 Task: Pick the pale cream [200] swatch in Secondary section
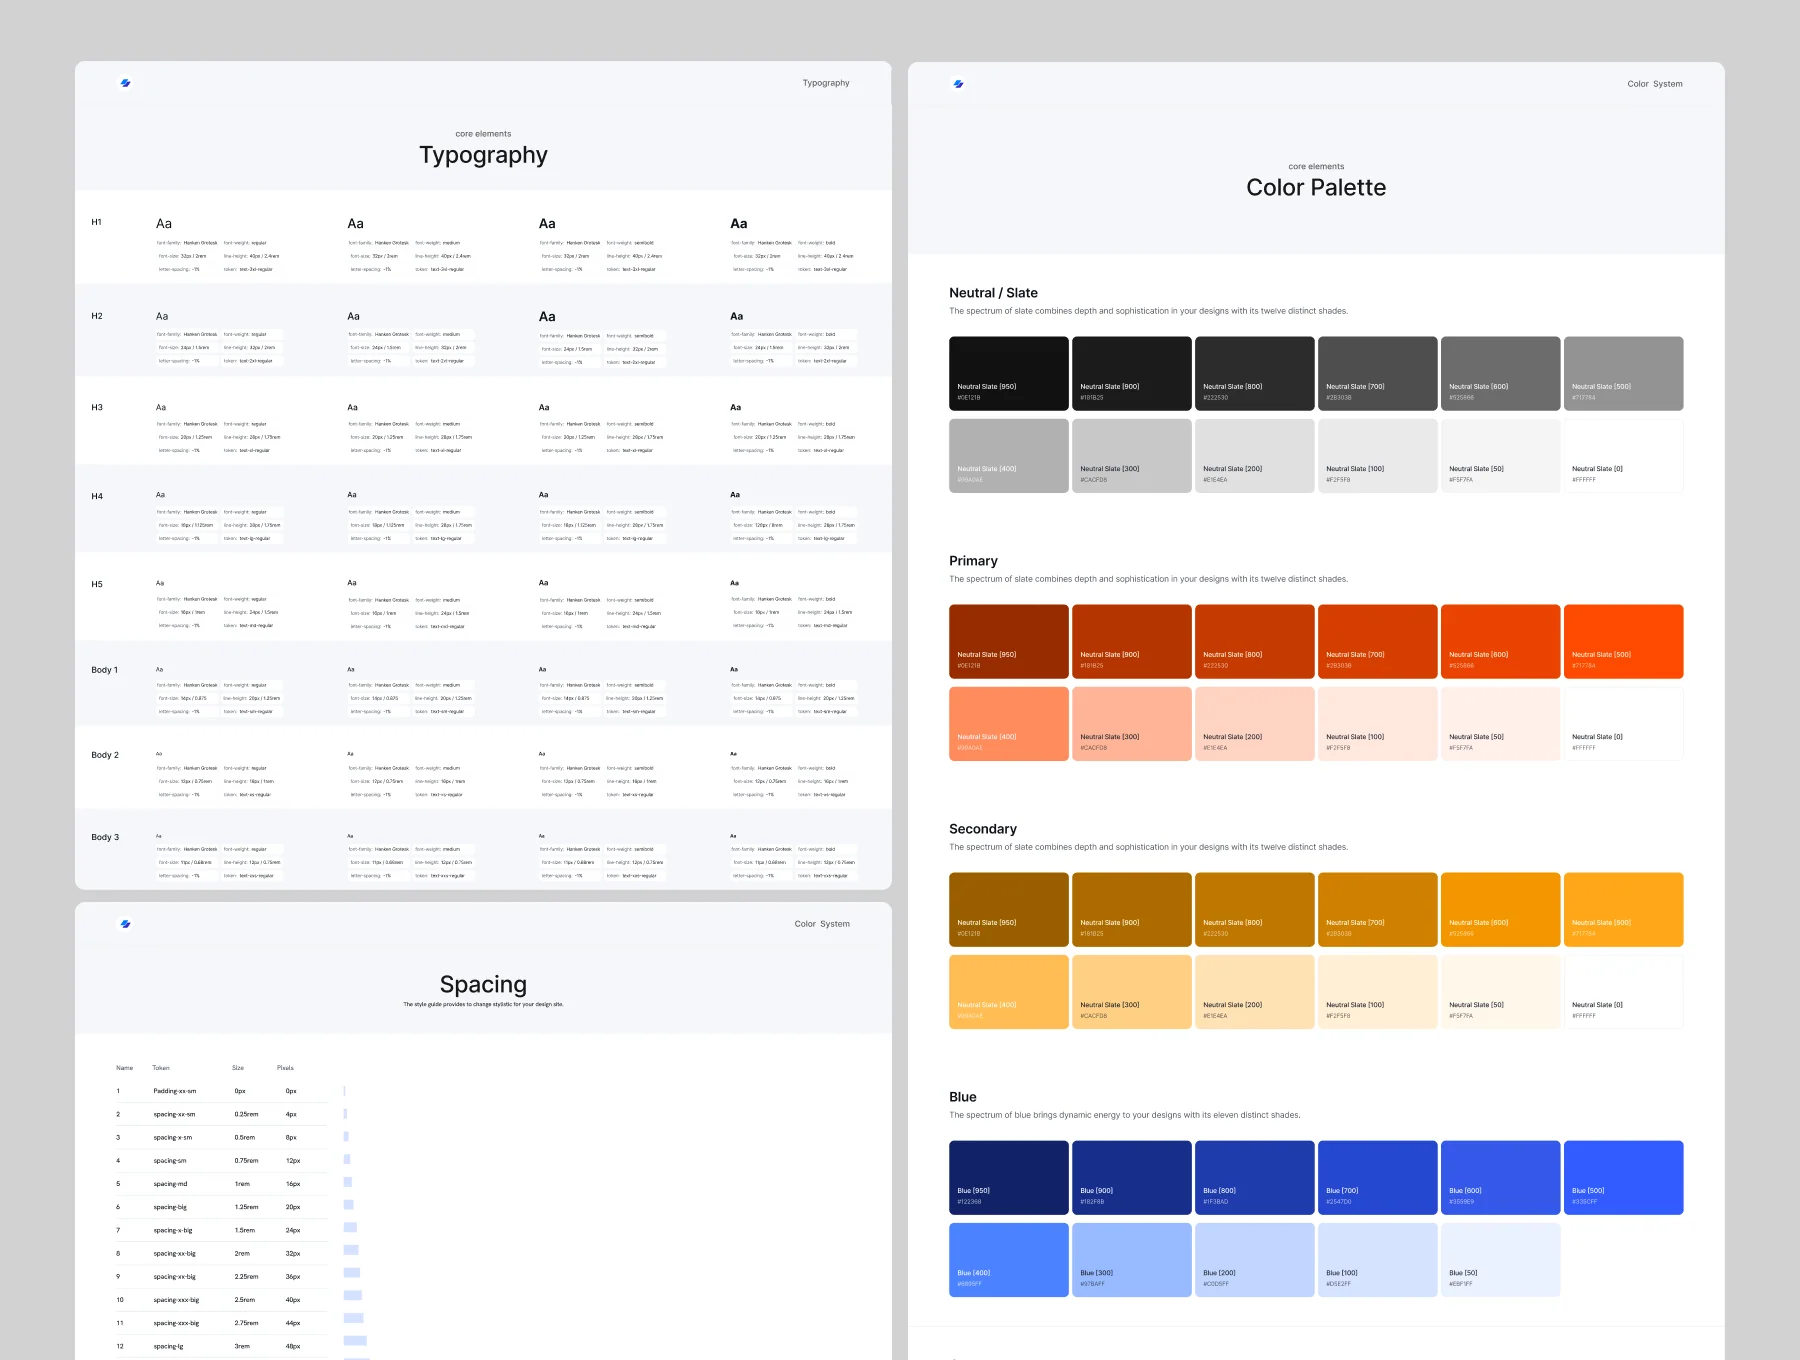(1254, 992)
